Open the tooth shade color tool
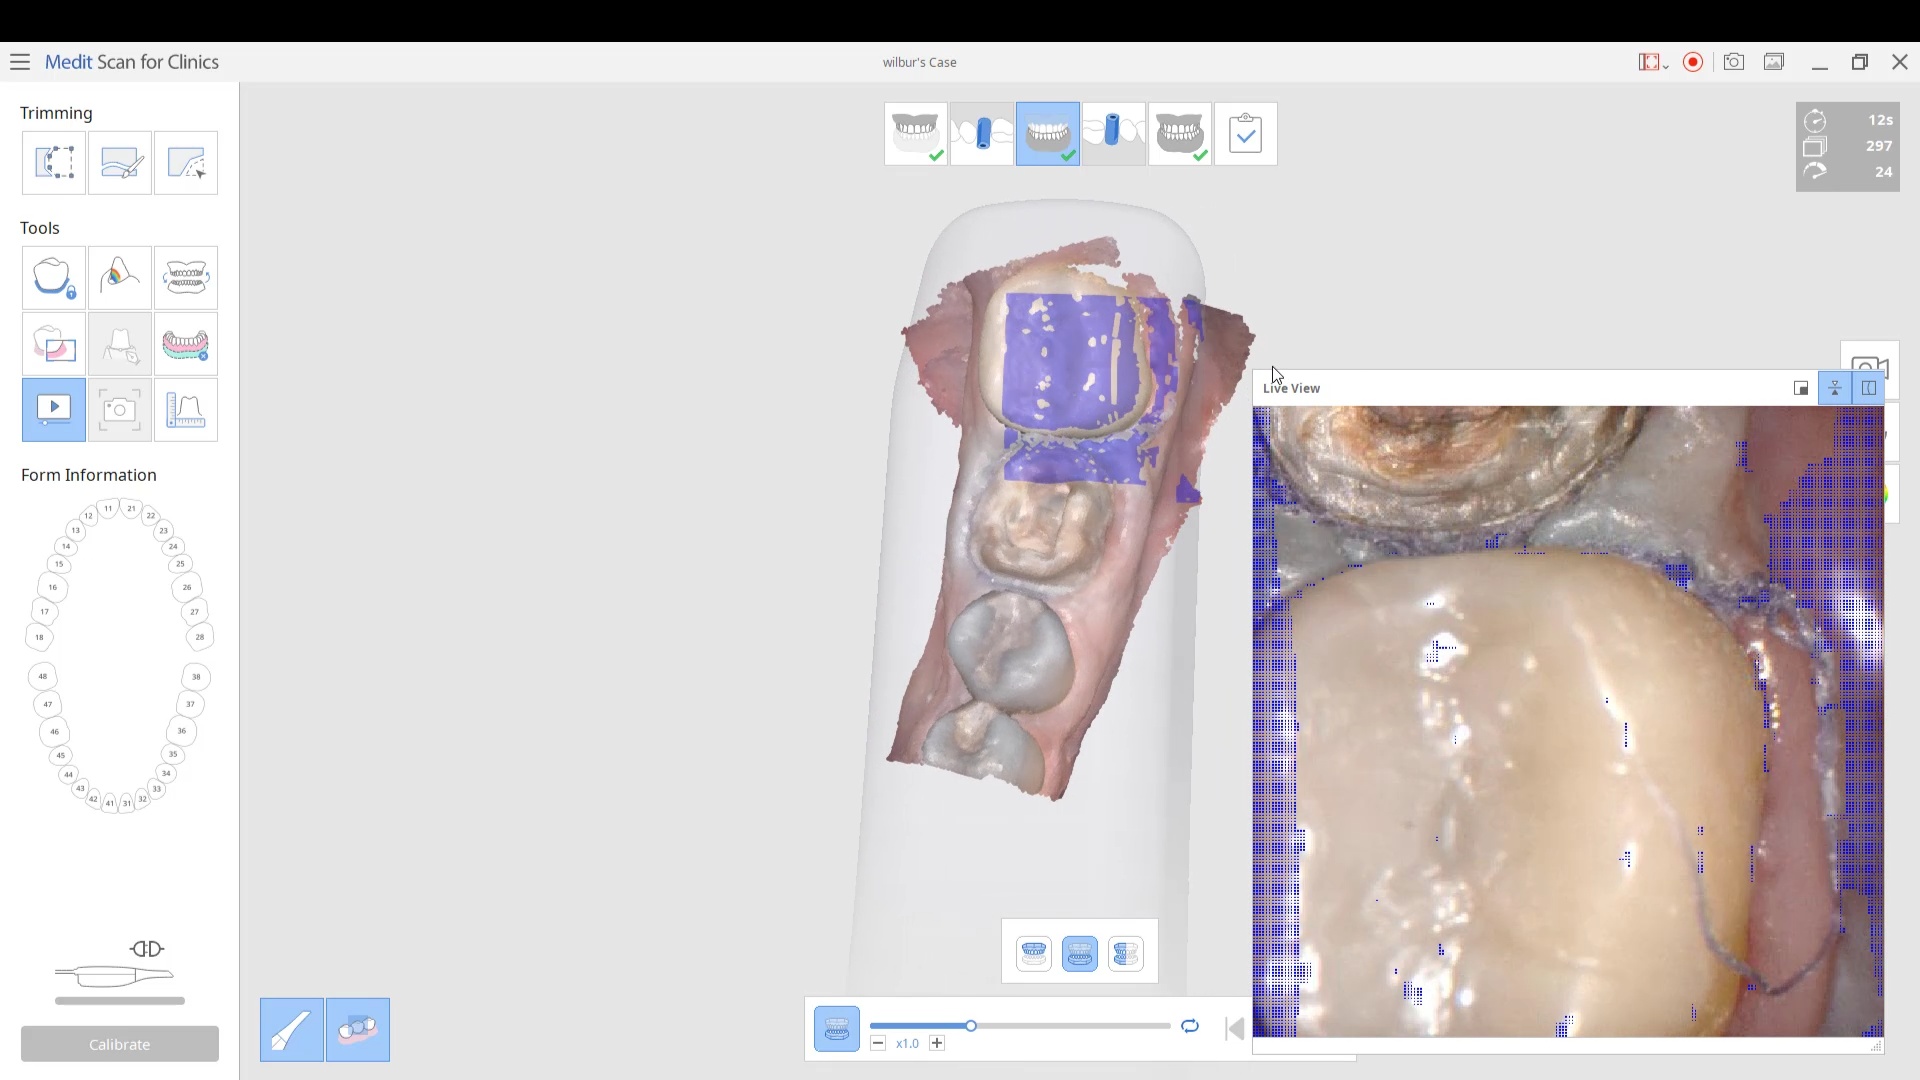The height and width of the screenshot is (1080, 1920). (120, 278)
